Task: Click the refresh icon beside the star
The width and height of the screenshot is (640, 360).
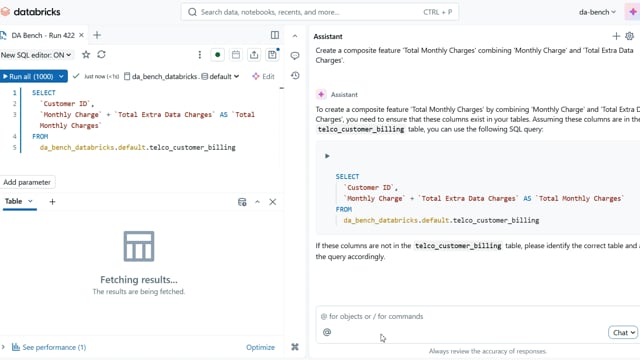Action: (x=101, y=54)
